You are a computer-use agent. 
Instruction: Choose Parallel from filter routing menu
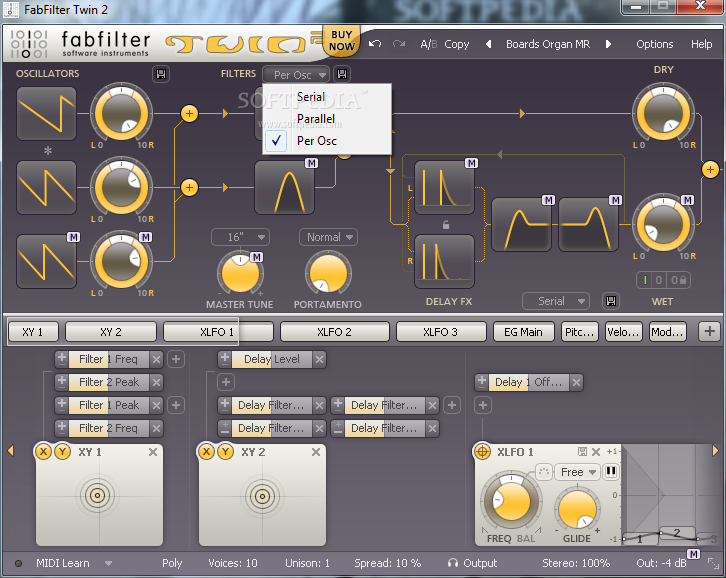pyautogui.click(x=327, y=119)
